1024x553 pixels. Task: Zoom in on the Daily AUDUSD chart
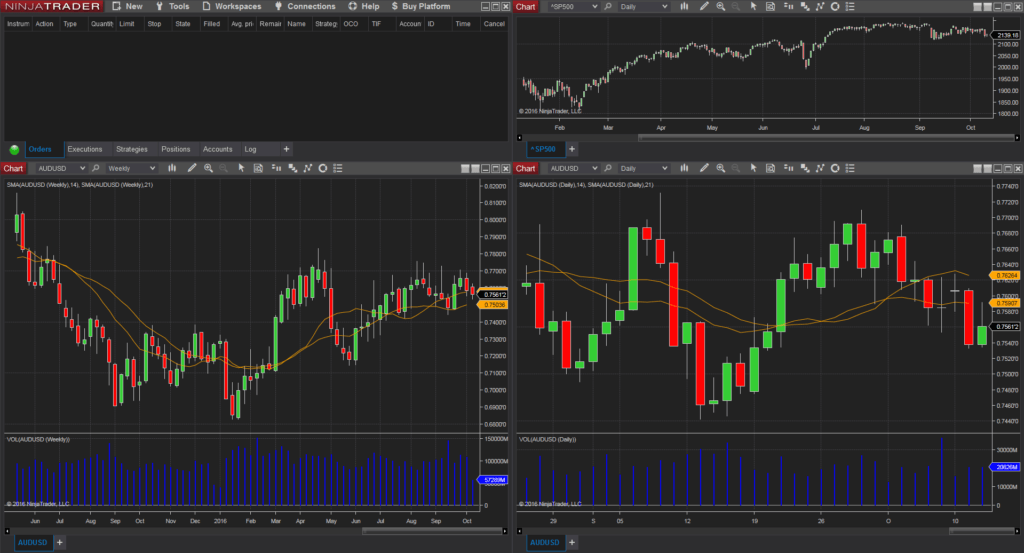(x=720, y=168)
